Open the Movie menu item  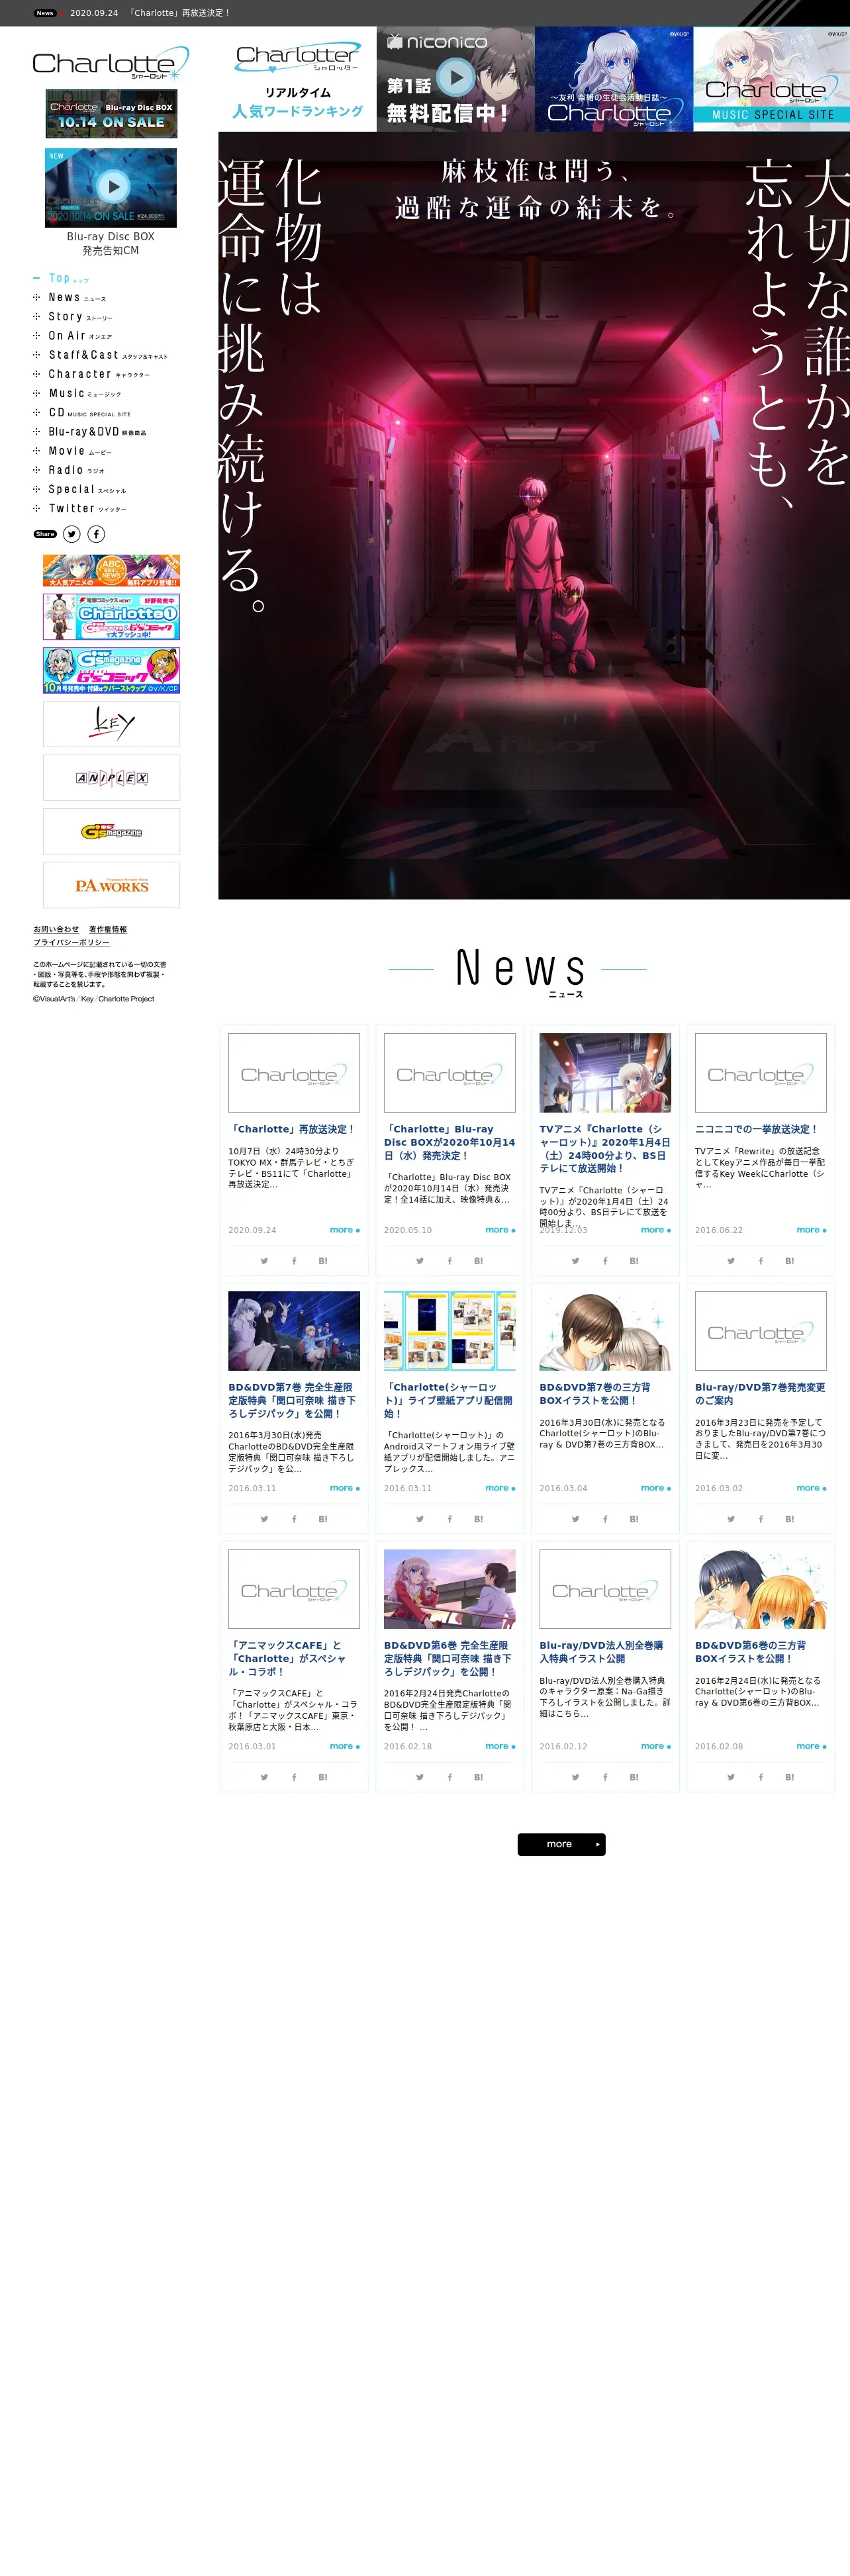[x=72, y=451]
